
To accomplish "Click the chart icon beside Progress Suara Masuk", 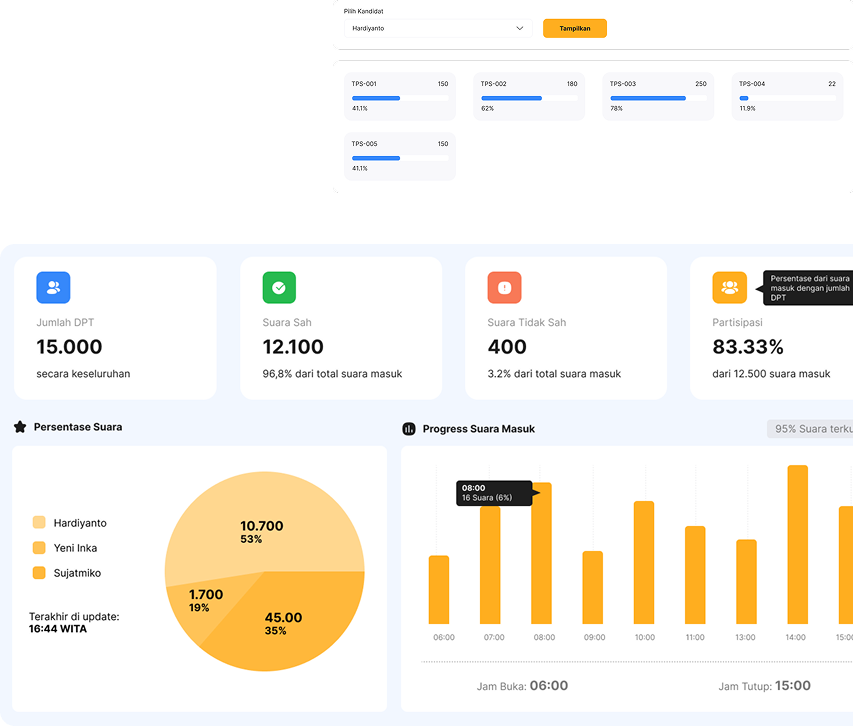I will 409,429.
